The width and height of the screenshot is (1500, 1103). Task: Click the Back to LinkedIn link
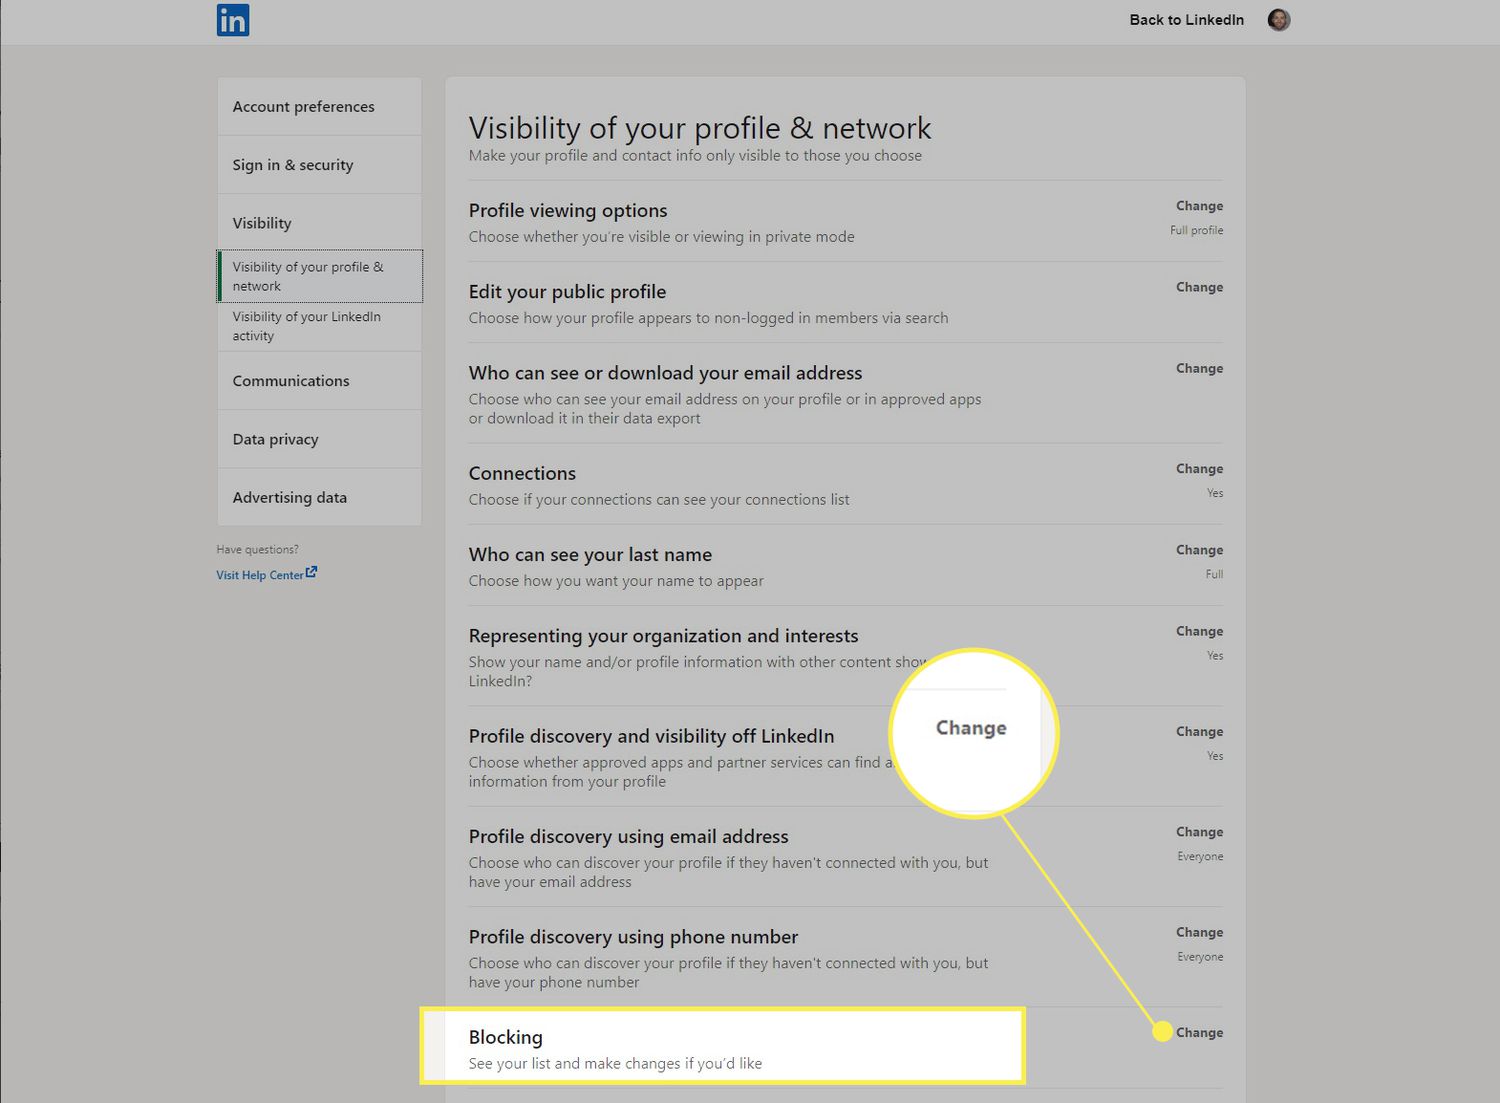click(x=1187, y=20)
